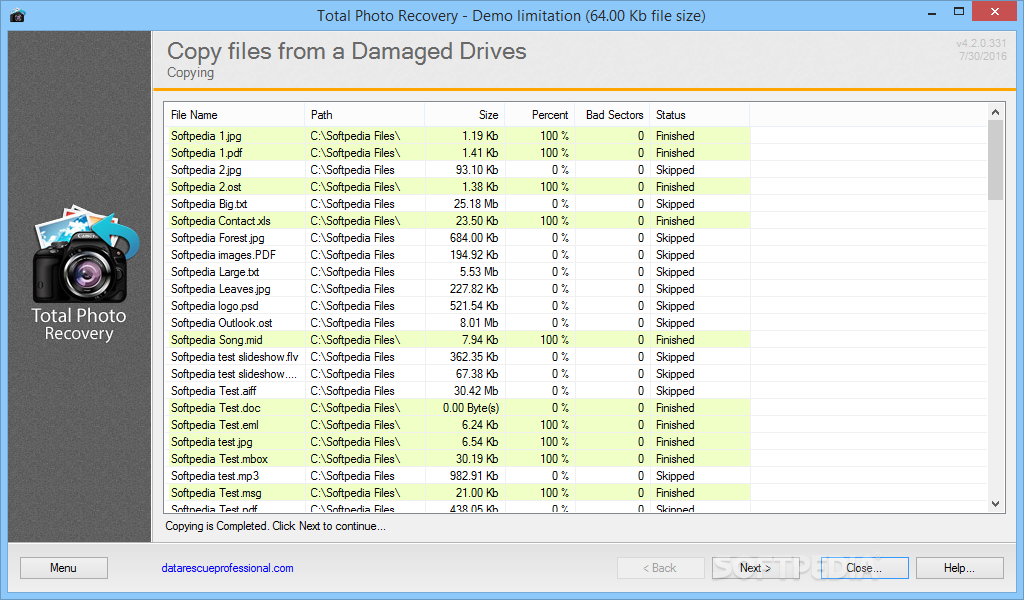The image size is (1024, 600).
Task: Click the 25.18 Mb size cell
Action: [475, 204]
